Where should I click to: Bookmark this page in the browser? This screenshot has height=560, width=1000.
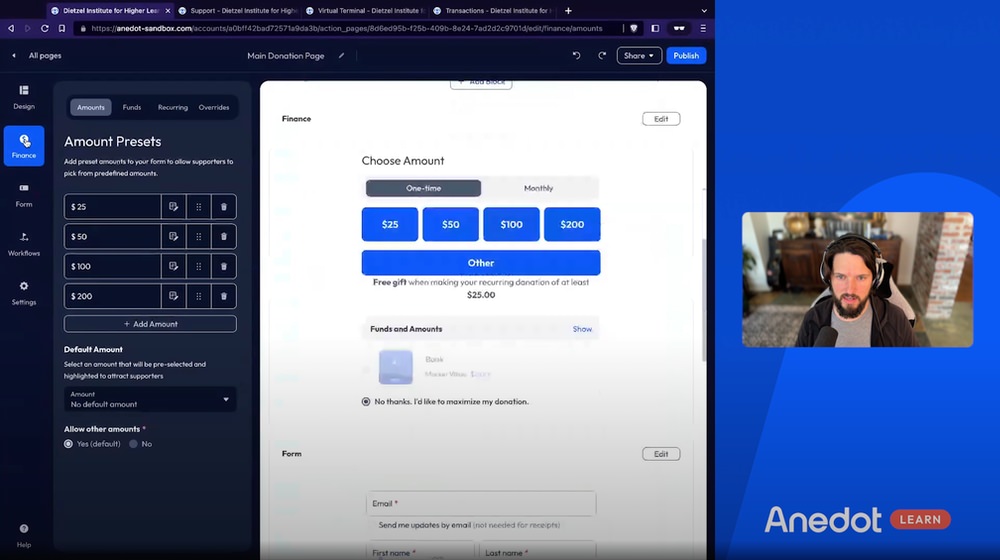(x=62, y=28)
